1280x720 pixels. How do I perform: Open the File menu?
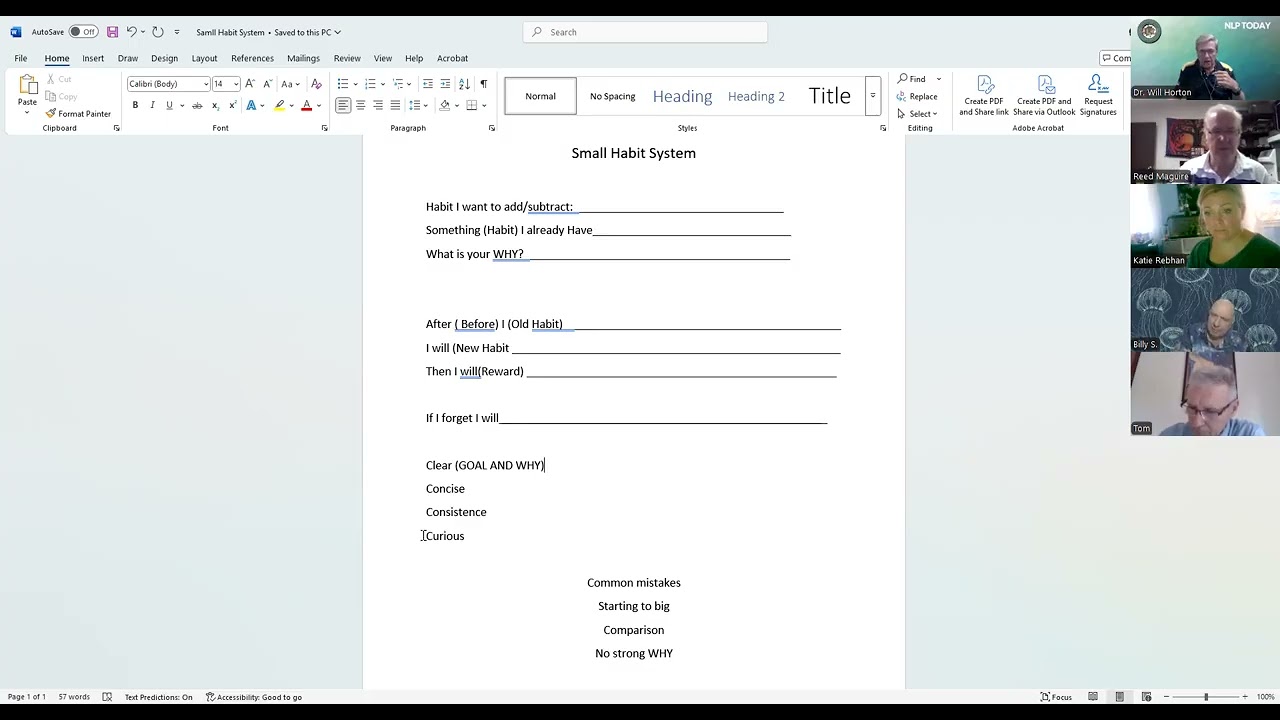tap(20, 58)
